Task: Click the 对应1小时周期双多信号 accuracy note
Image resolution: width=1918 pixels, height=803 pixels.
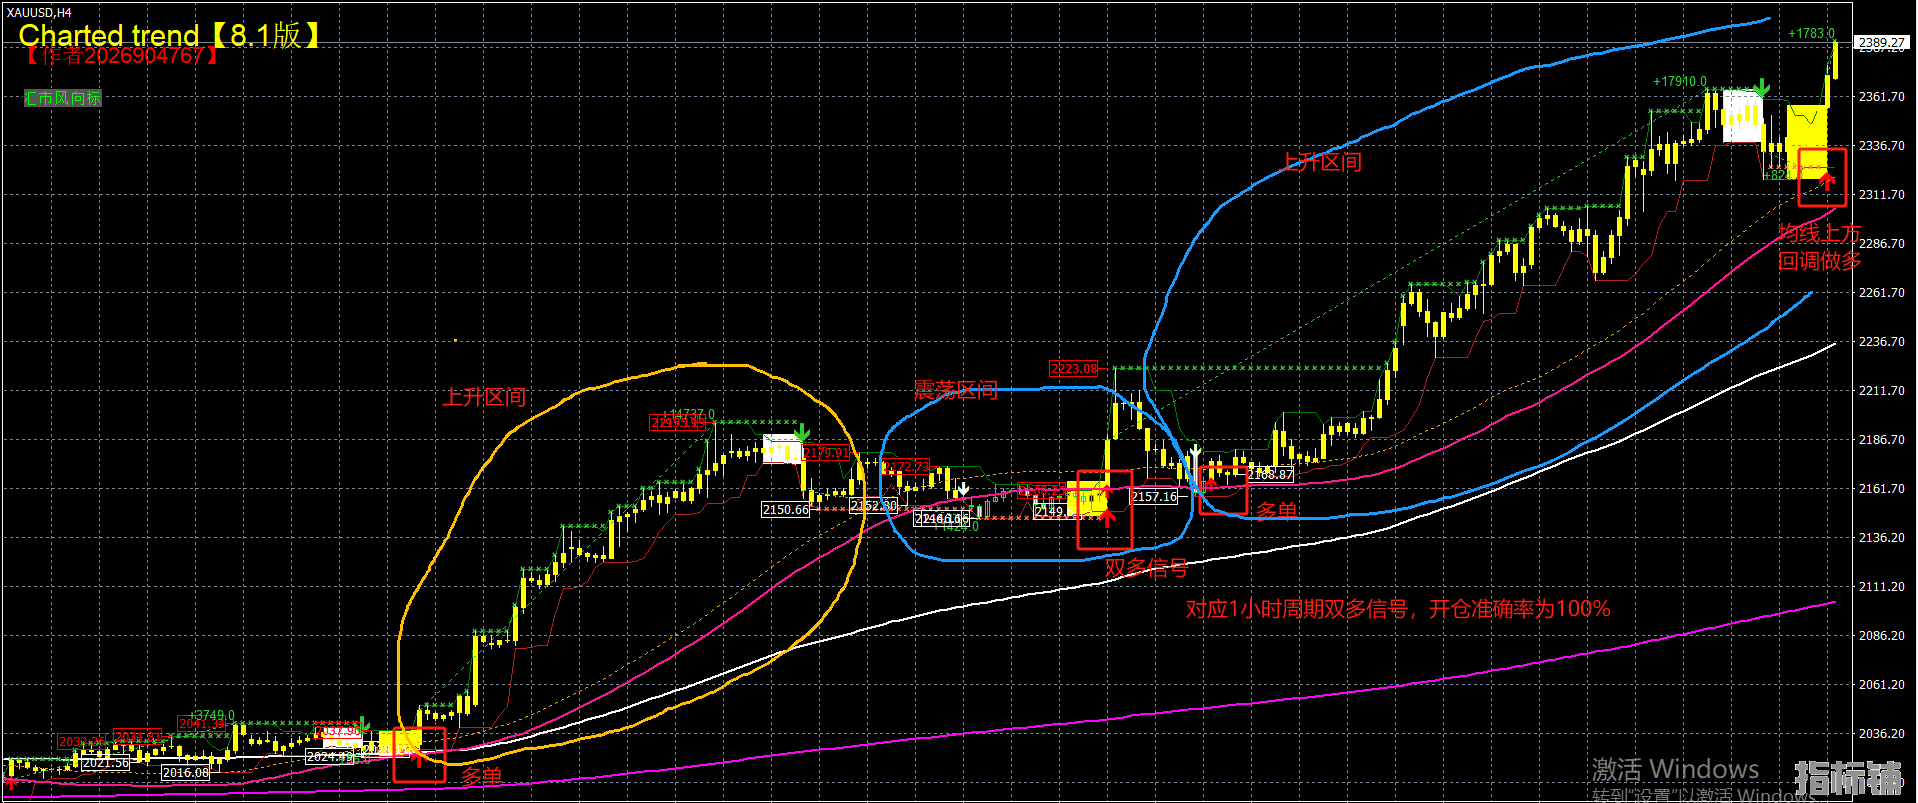Action: click(1398, 609)
